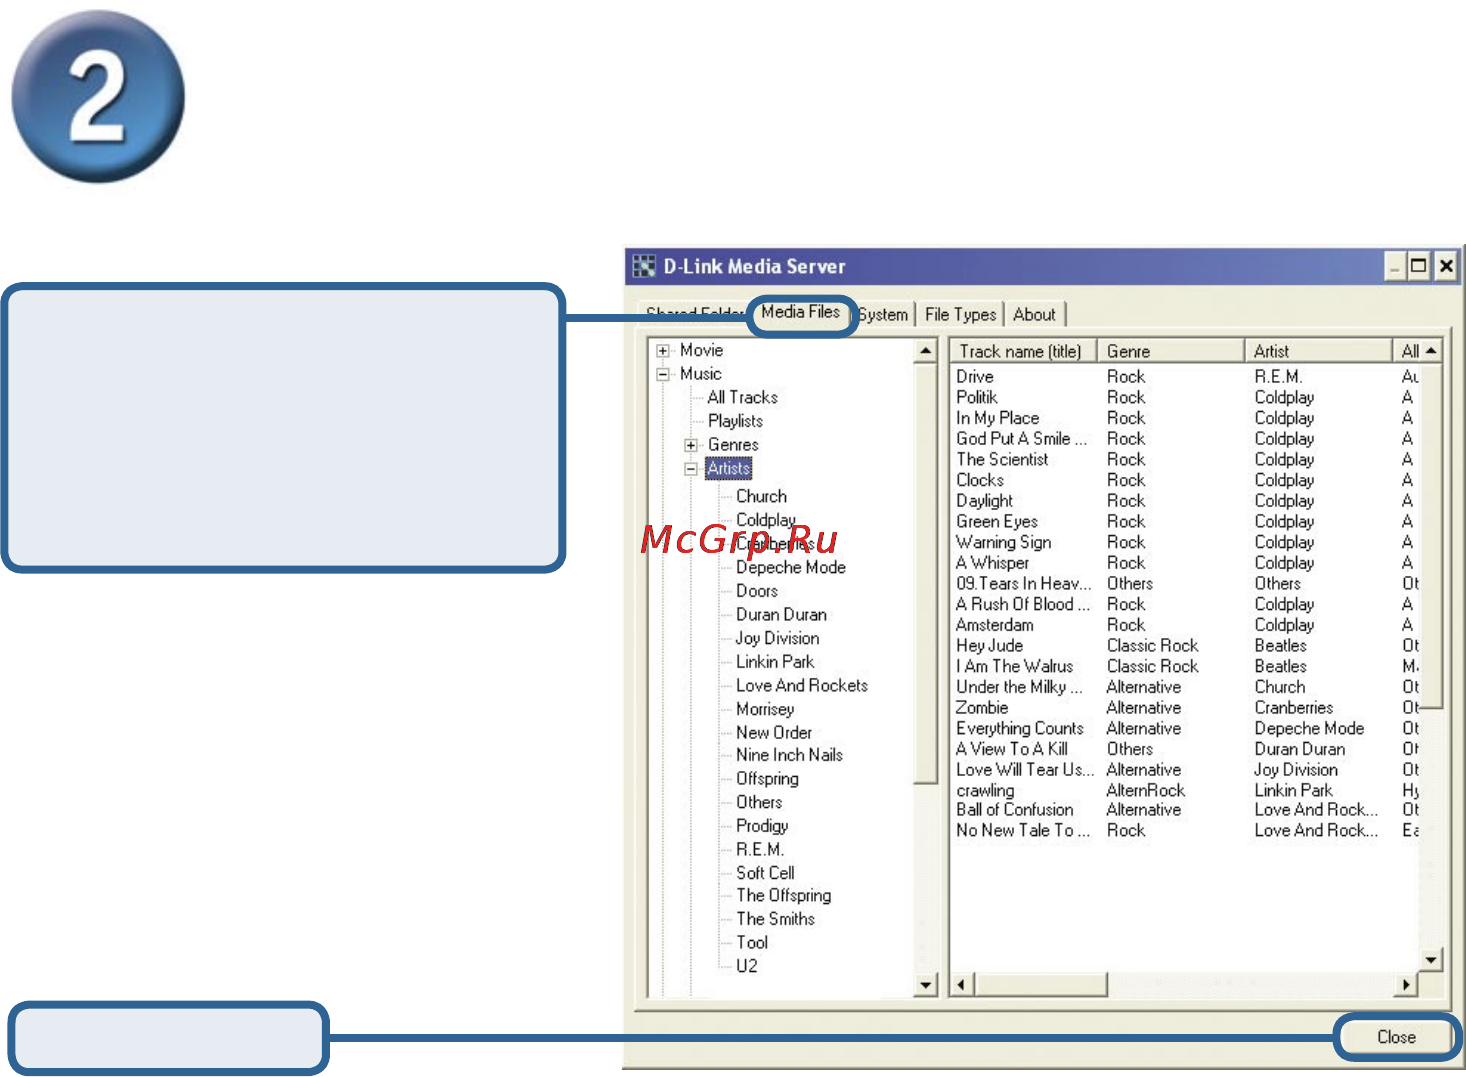Collapse the Music tree node
The width and height of the screenshot is (1466, 1077).
(x=663, y=375)
